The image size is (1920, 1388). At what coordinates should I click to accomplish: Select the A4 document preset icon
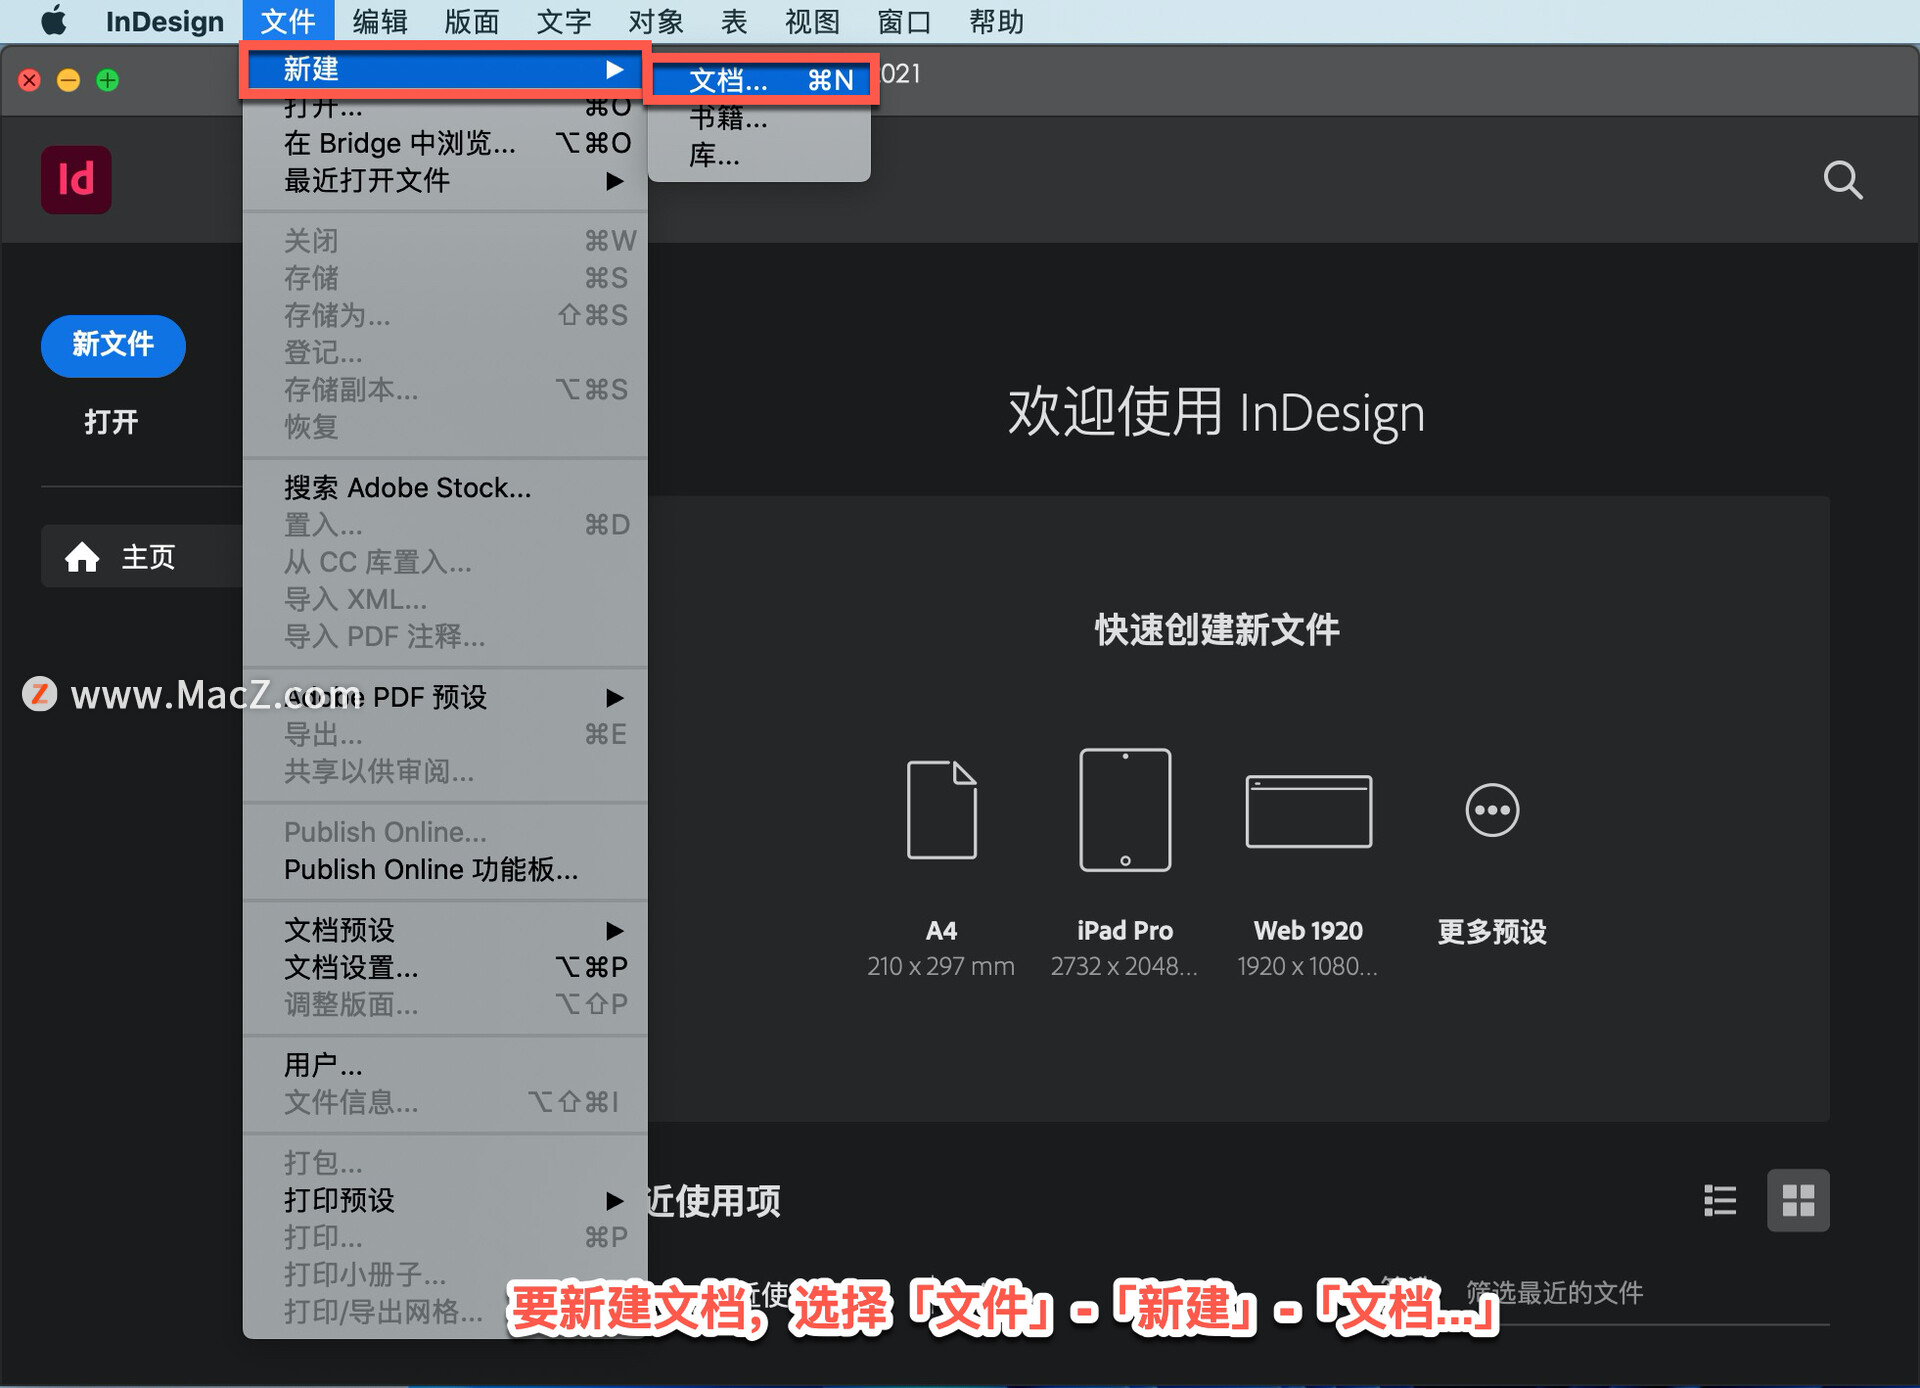click(941, 810)
